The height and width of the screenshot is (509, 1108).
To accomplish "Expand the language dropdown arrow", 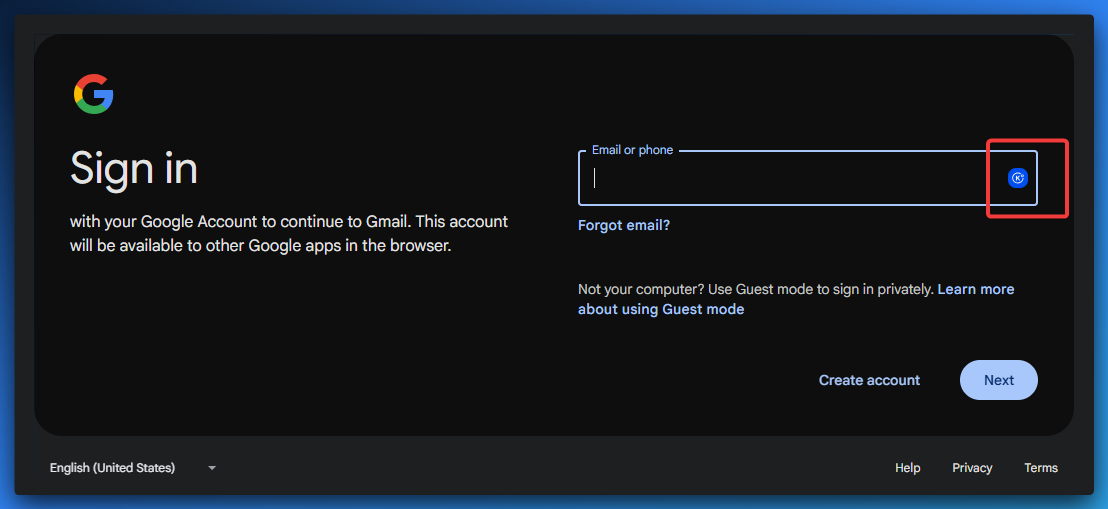I will 212,467.
